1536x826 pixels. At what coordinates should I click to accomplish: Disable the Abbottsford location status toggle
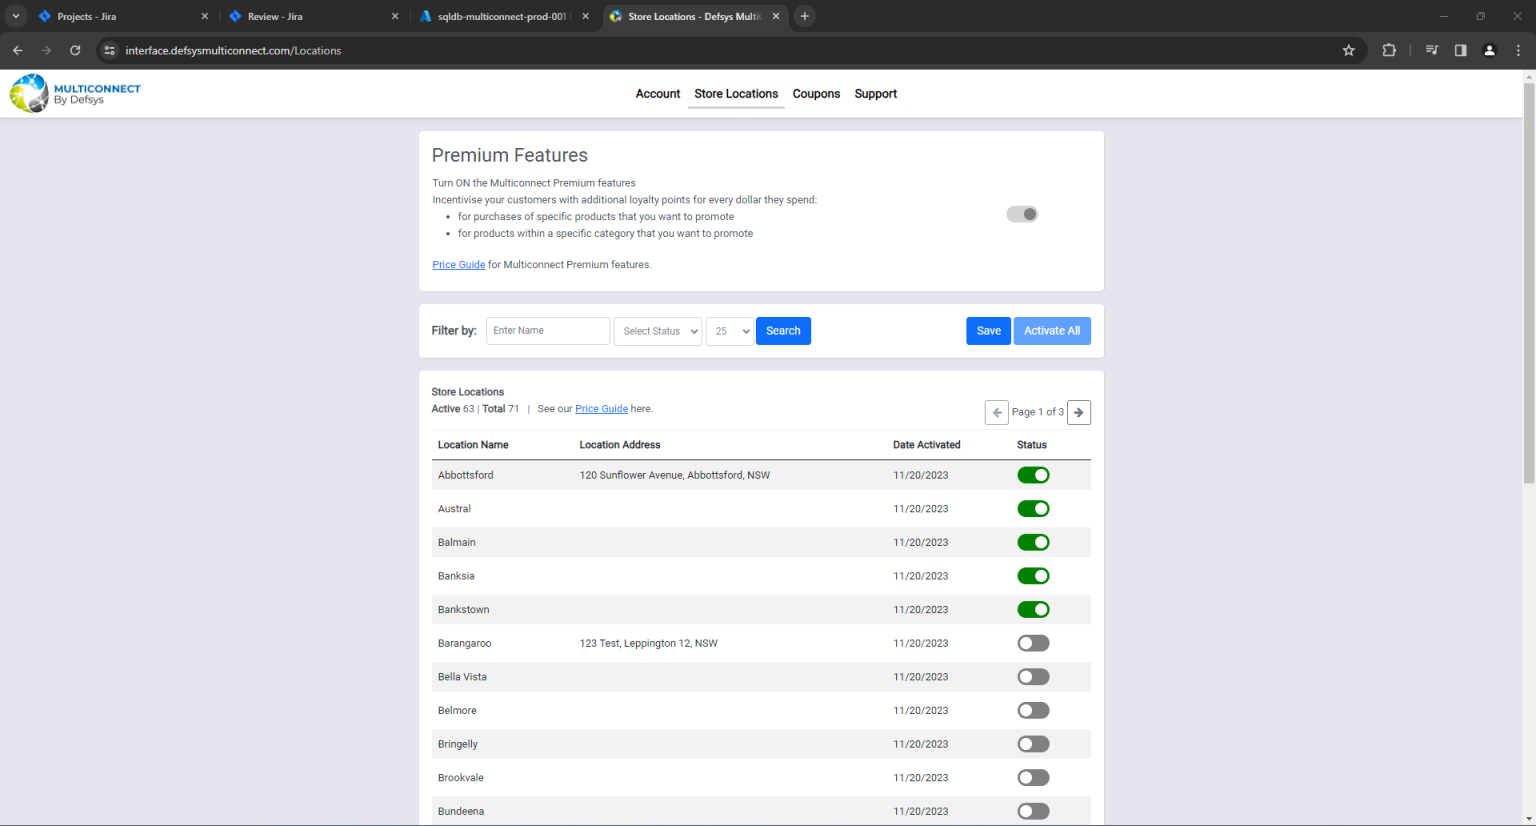[1033, 474]
